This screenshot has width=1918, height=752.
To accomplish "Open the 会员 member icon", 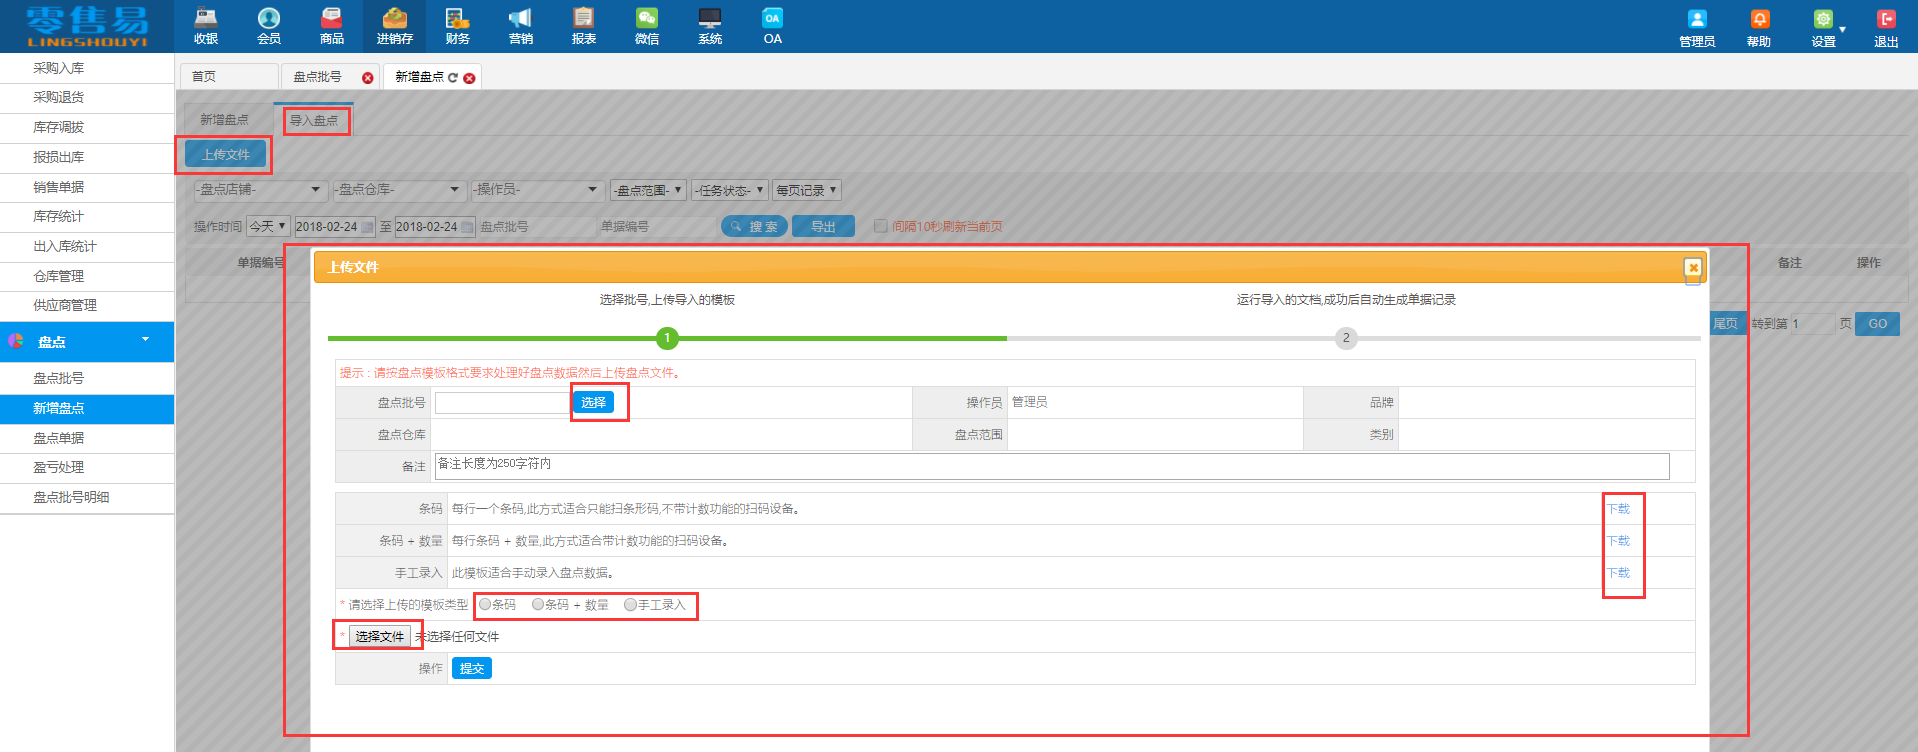I will [269, 26].
